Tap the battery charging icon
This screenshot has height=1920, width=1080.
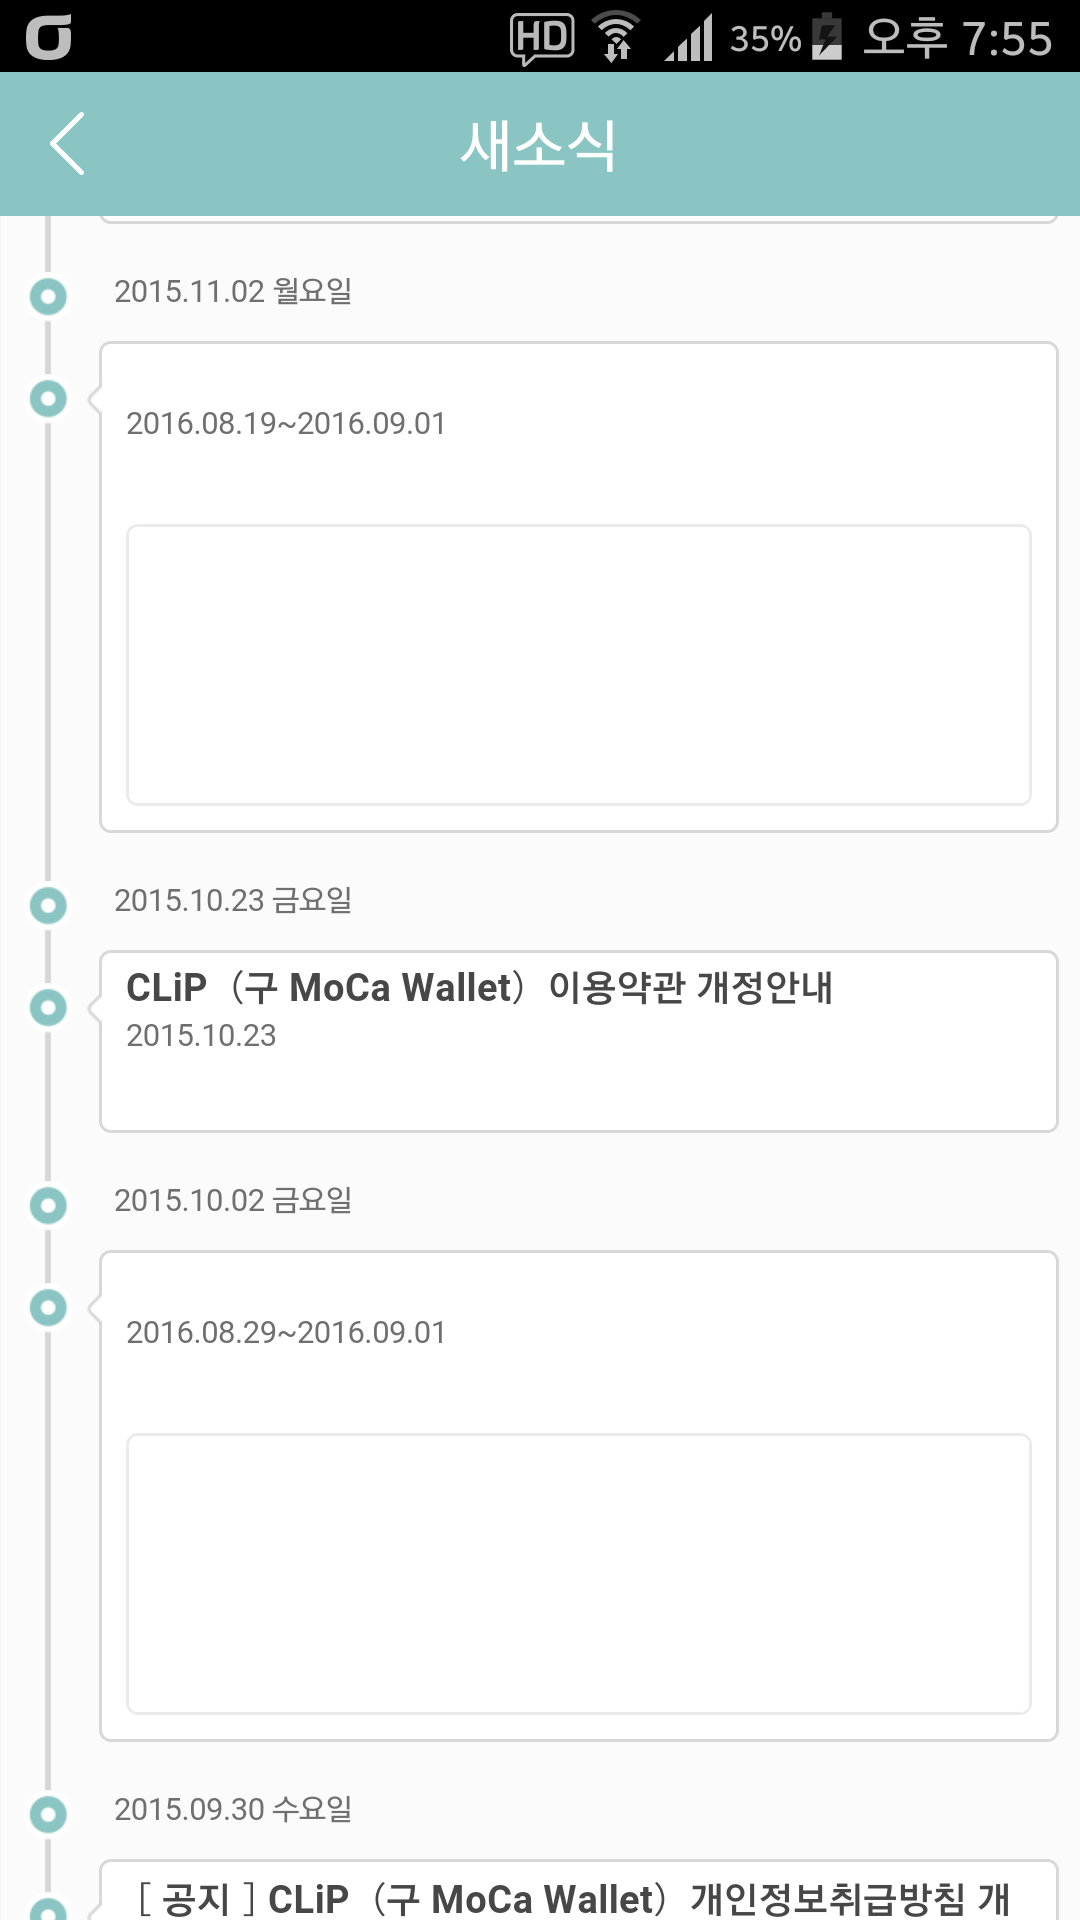(x=827, y=37)
